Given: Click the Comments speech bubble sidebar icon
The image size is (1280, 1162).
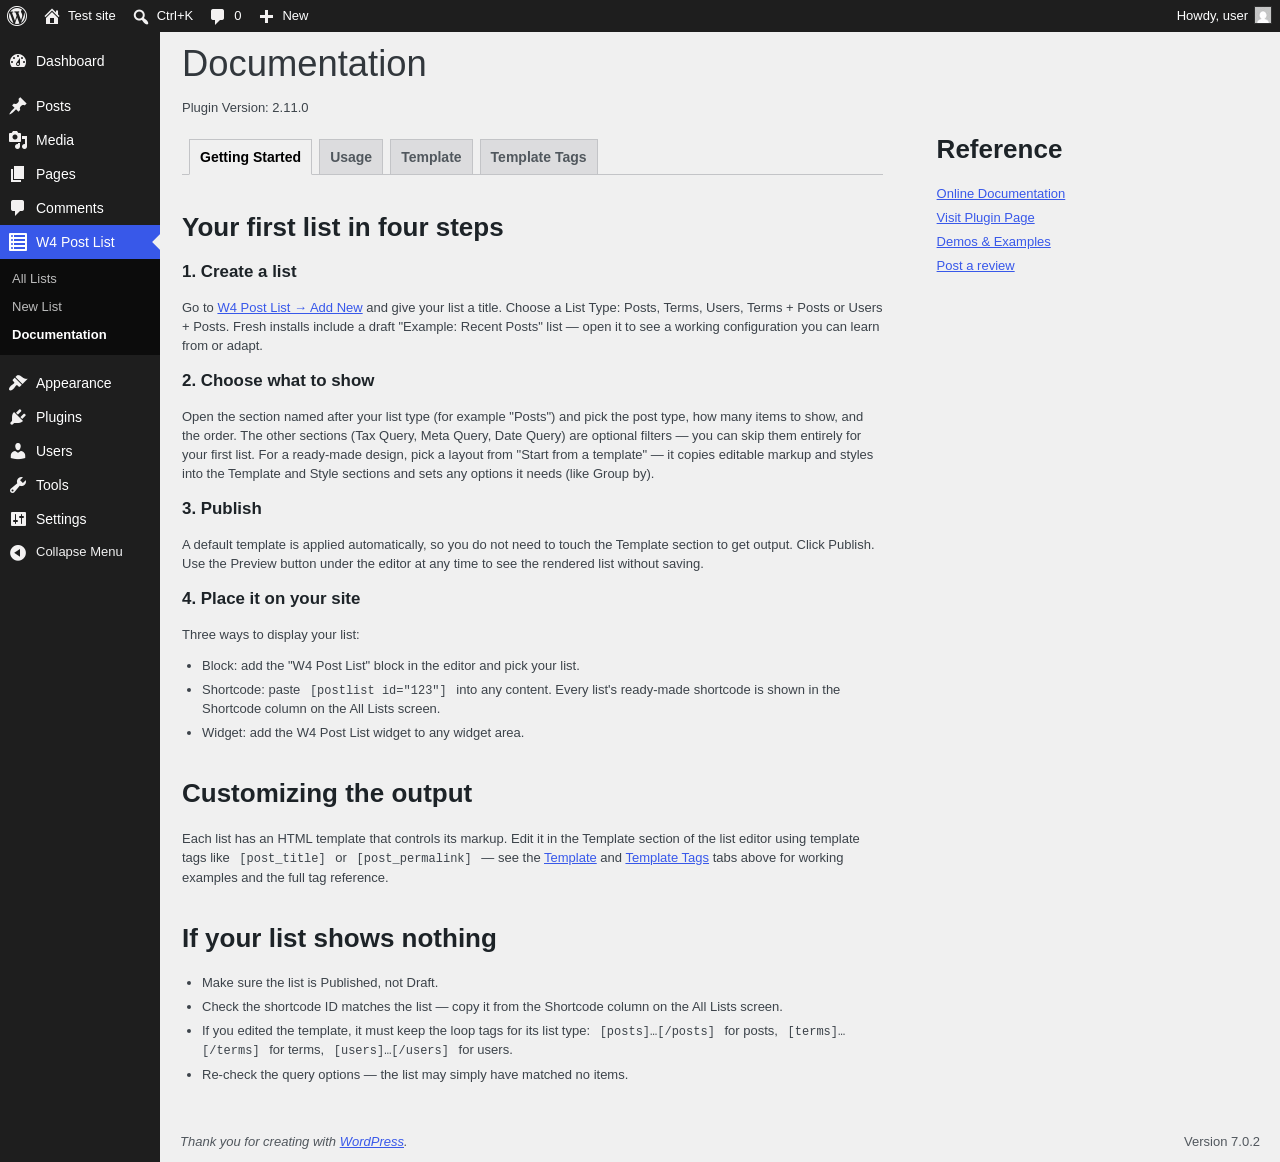Looking at the screenshot, I should (18, 208).
